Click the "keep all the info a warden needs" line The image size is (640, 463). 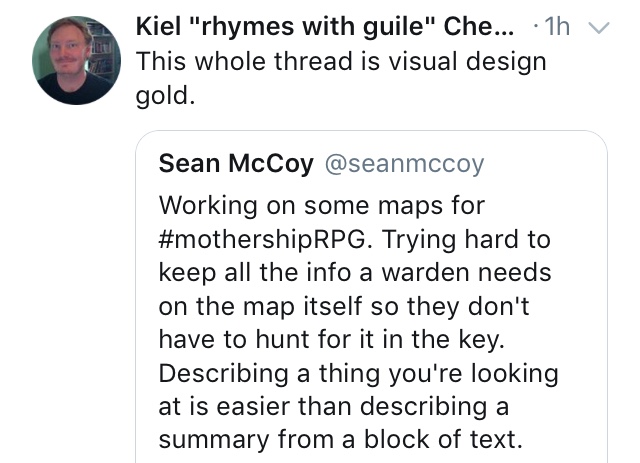[355, 273]
